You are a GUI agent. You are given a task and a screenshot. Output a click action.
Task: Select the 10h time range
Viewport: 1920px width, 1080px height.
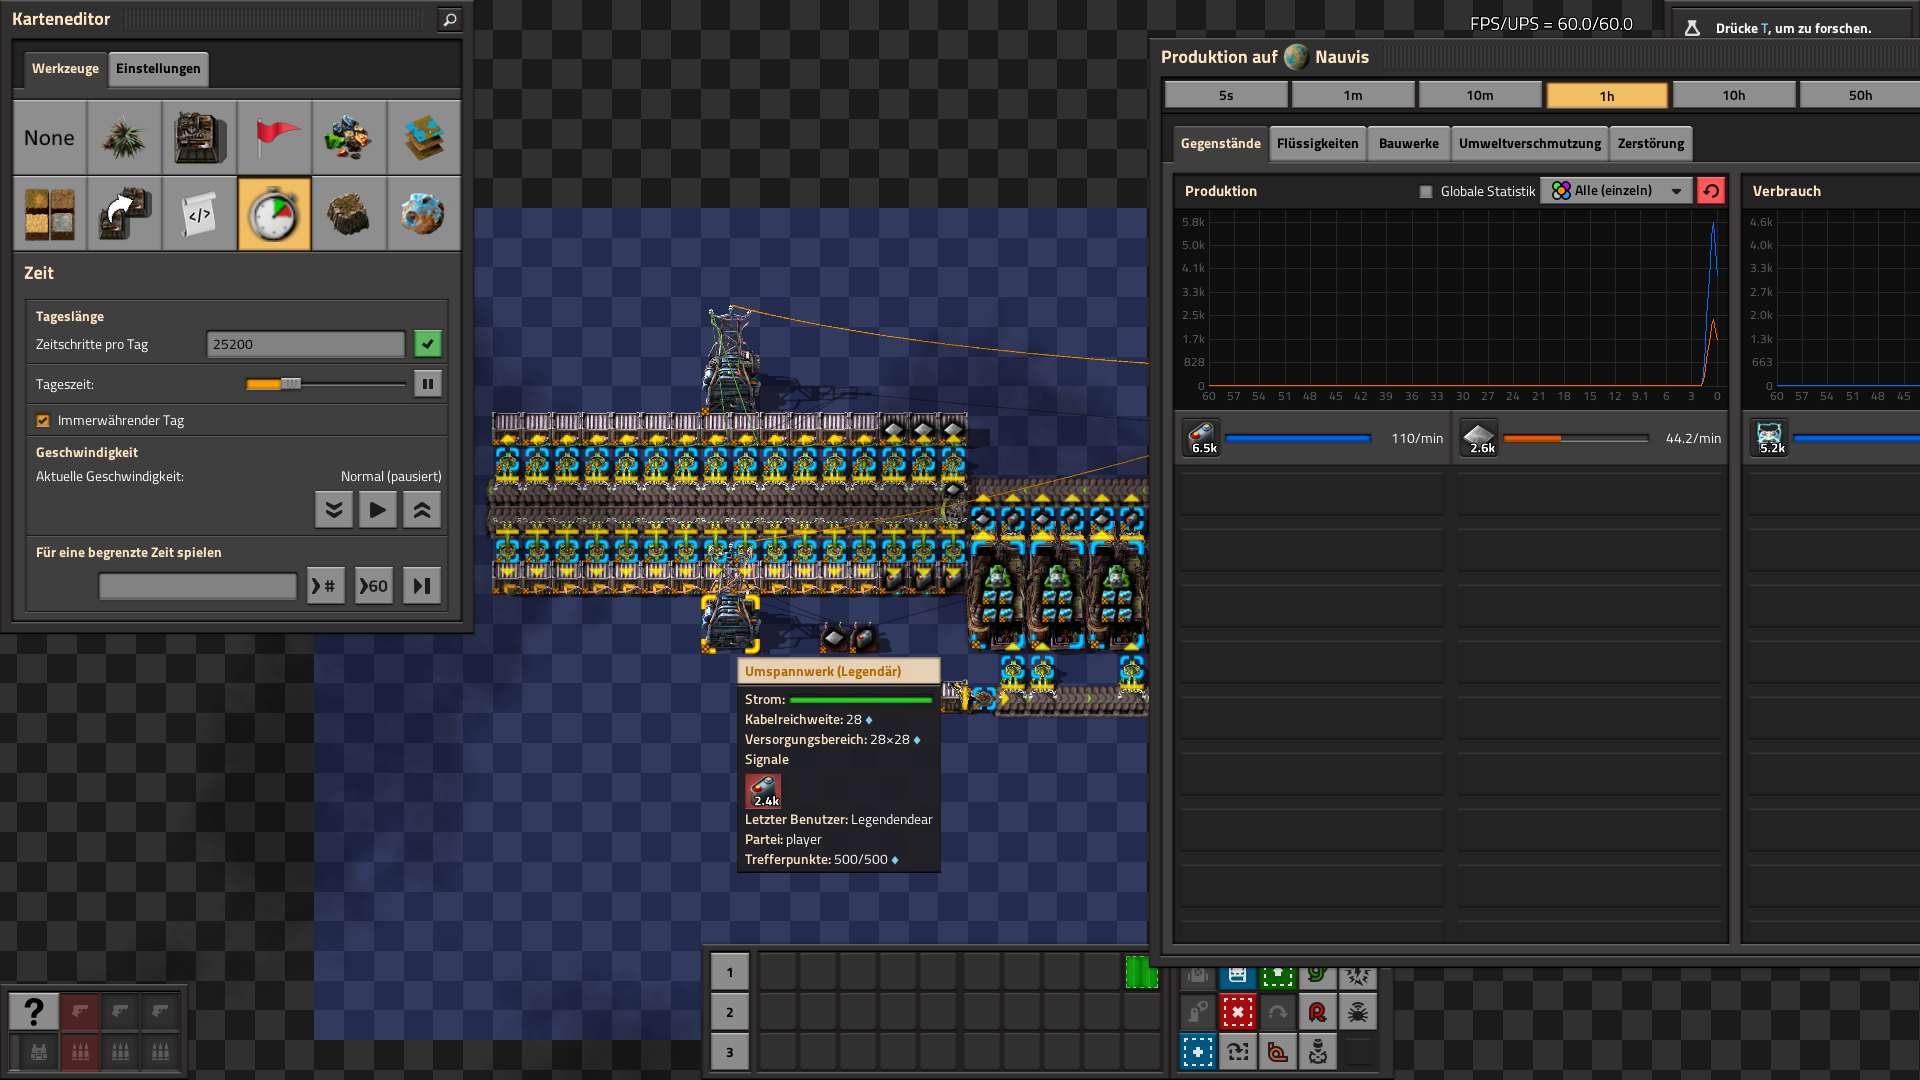[x=1734, y=95]
